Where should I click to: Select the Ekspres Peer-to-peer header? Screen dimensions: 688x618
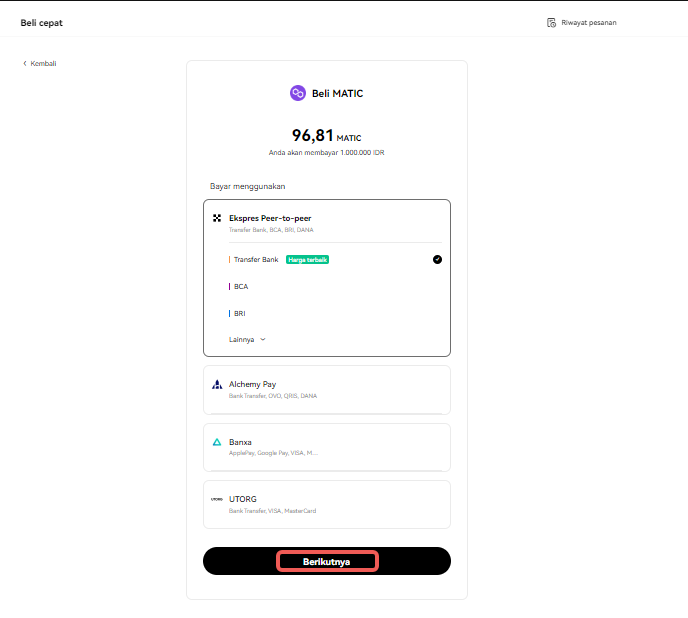[x=327, y=223]
